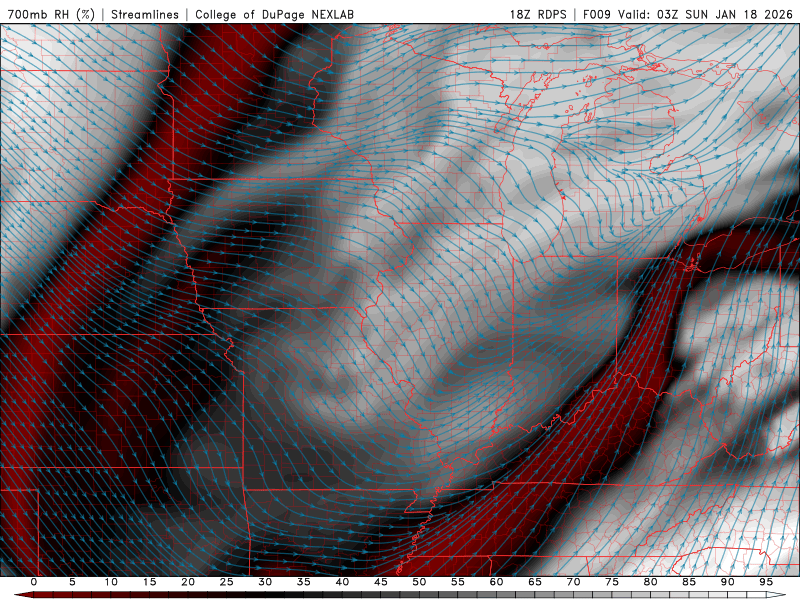
Task: Click the '75' colorbar label
Action: tap(612, 582)
